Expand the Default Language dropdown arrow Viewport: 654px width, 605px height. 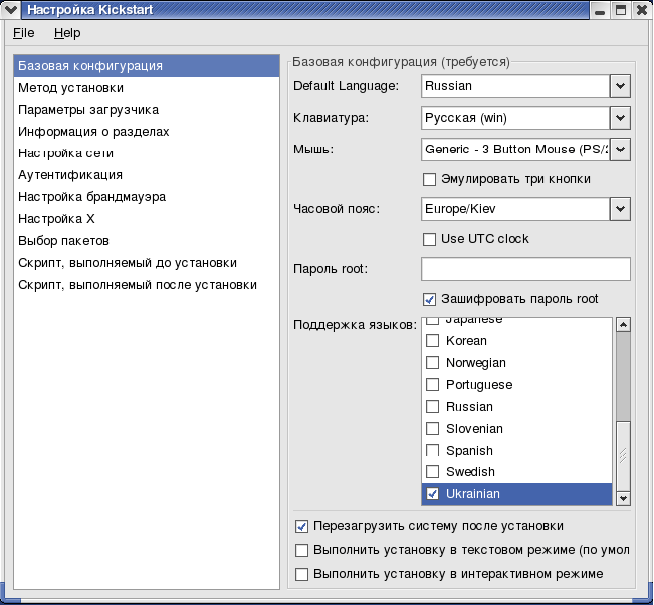pyautogui.click(x=620, y=86)
